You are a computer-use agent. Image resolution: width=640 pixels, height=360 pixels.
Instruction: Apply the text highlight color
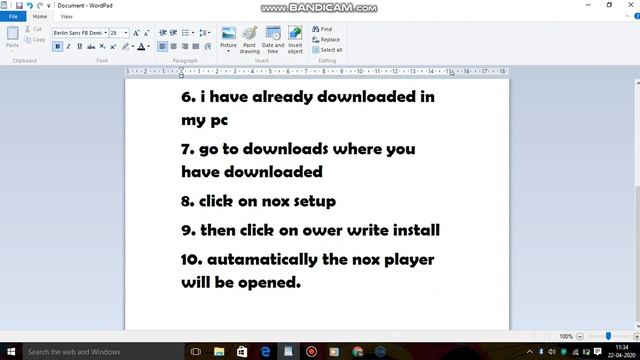[x=125, y=47]
